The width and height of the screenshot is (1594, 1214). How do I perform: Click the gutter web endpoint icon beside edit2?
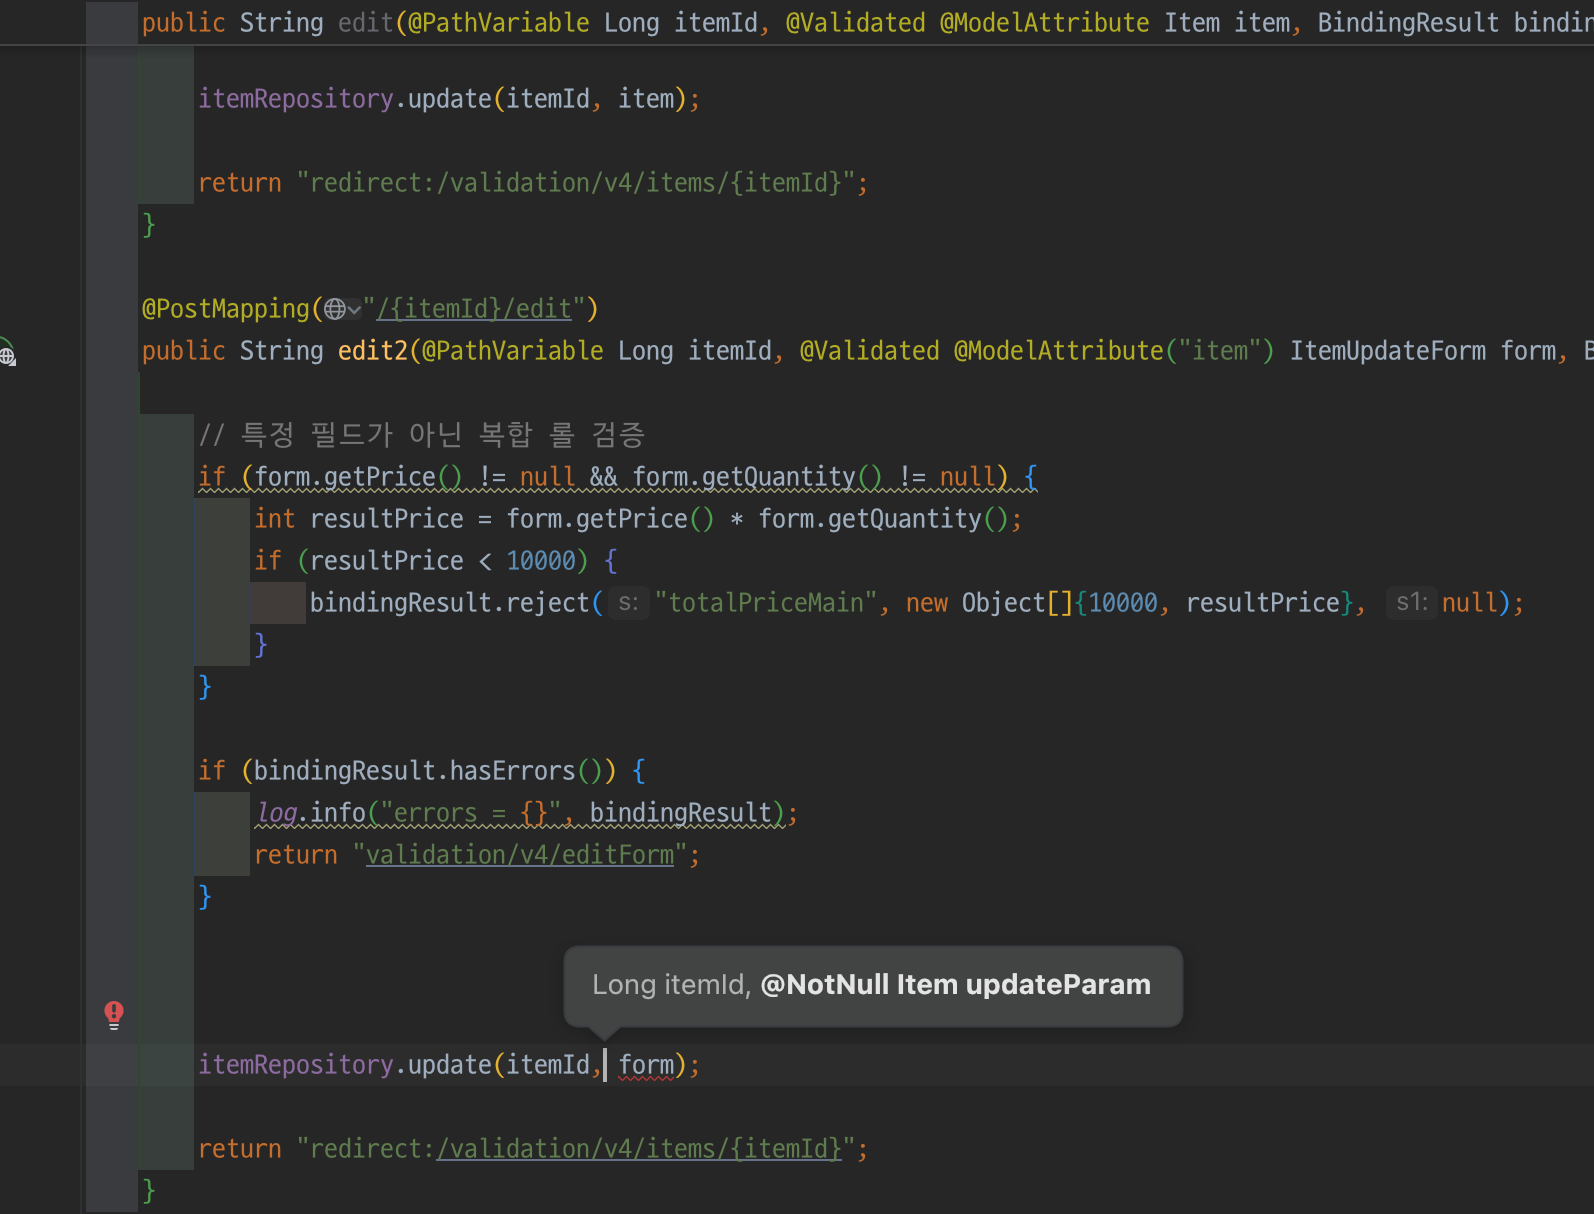point(7,354)
